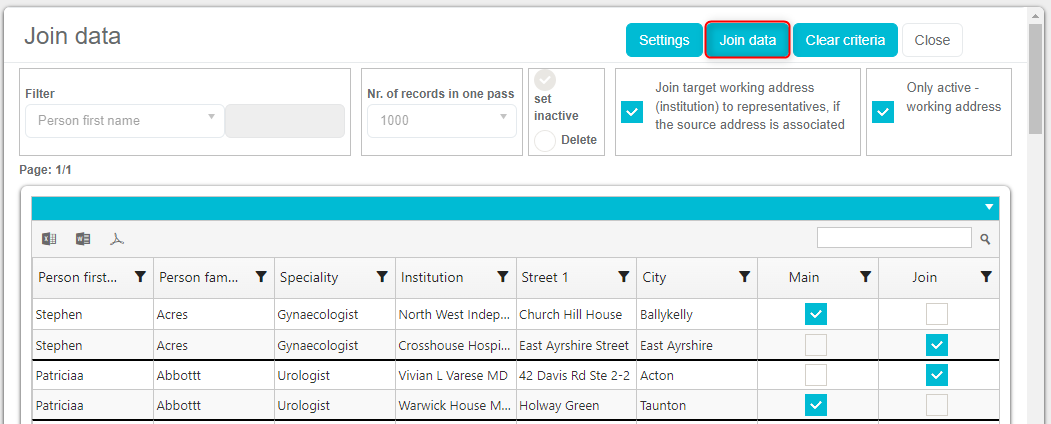Viewport: 1051px width, 424px height.
Task: Click the grid search text box
Action: click(x=894, y=238)
